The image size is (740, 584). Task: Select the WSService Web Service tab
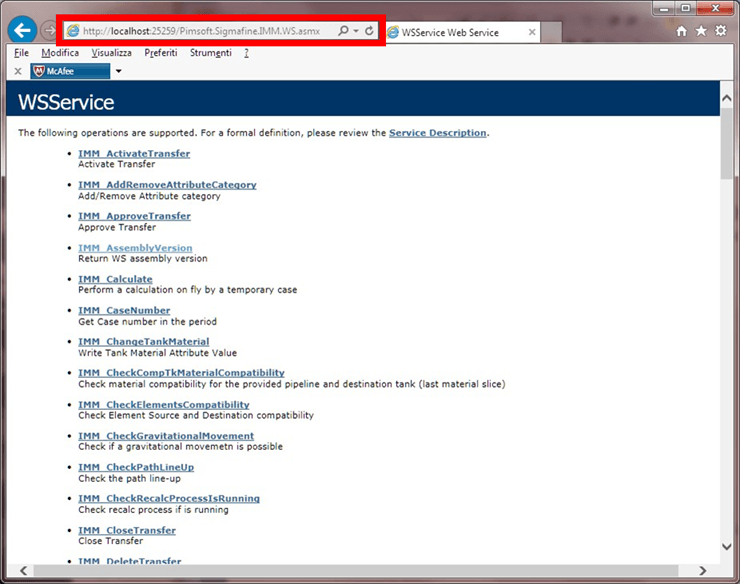tap(462, 32)
